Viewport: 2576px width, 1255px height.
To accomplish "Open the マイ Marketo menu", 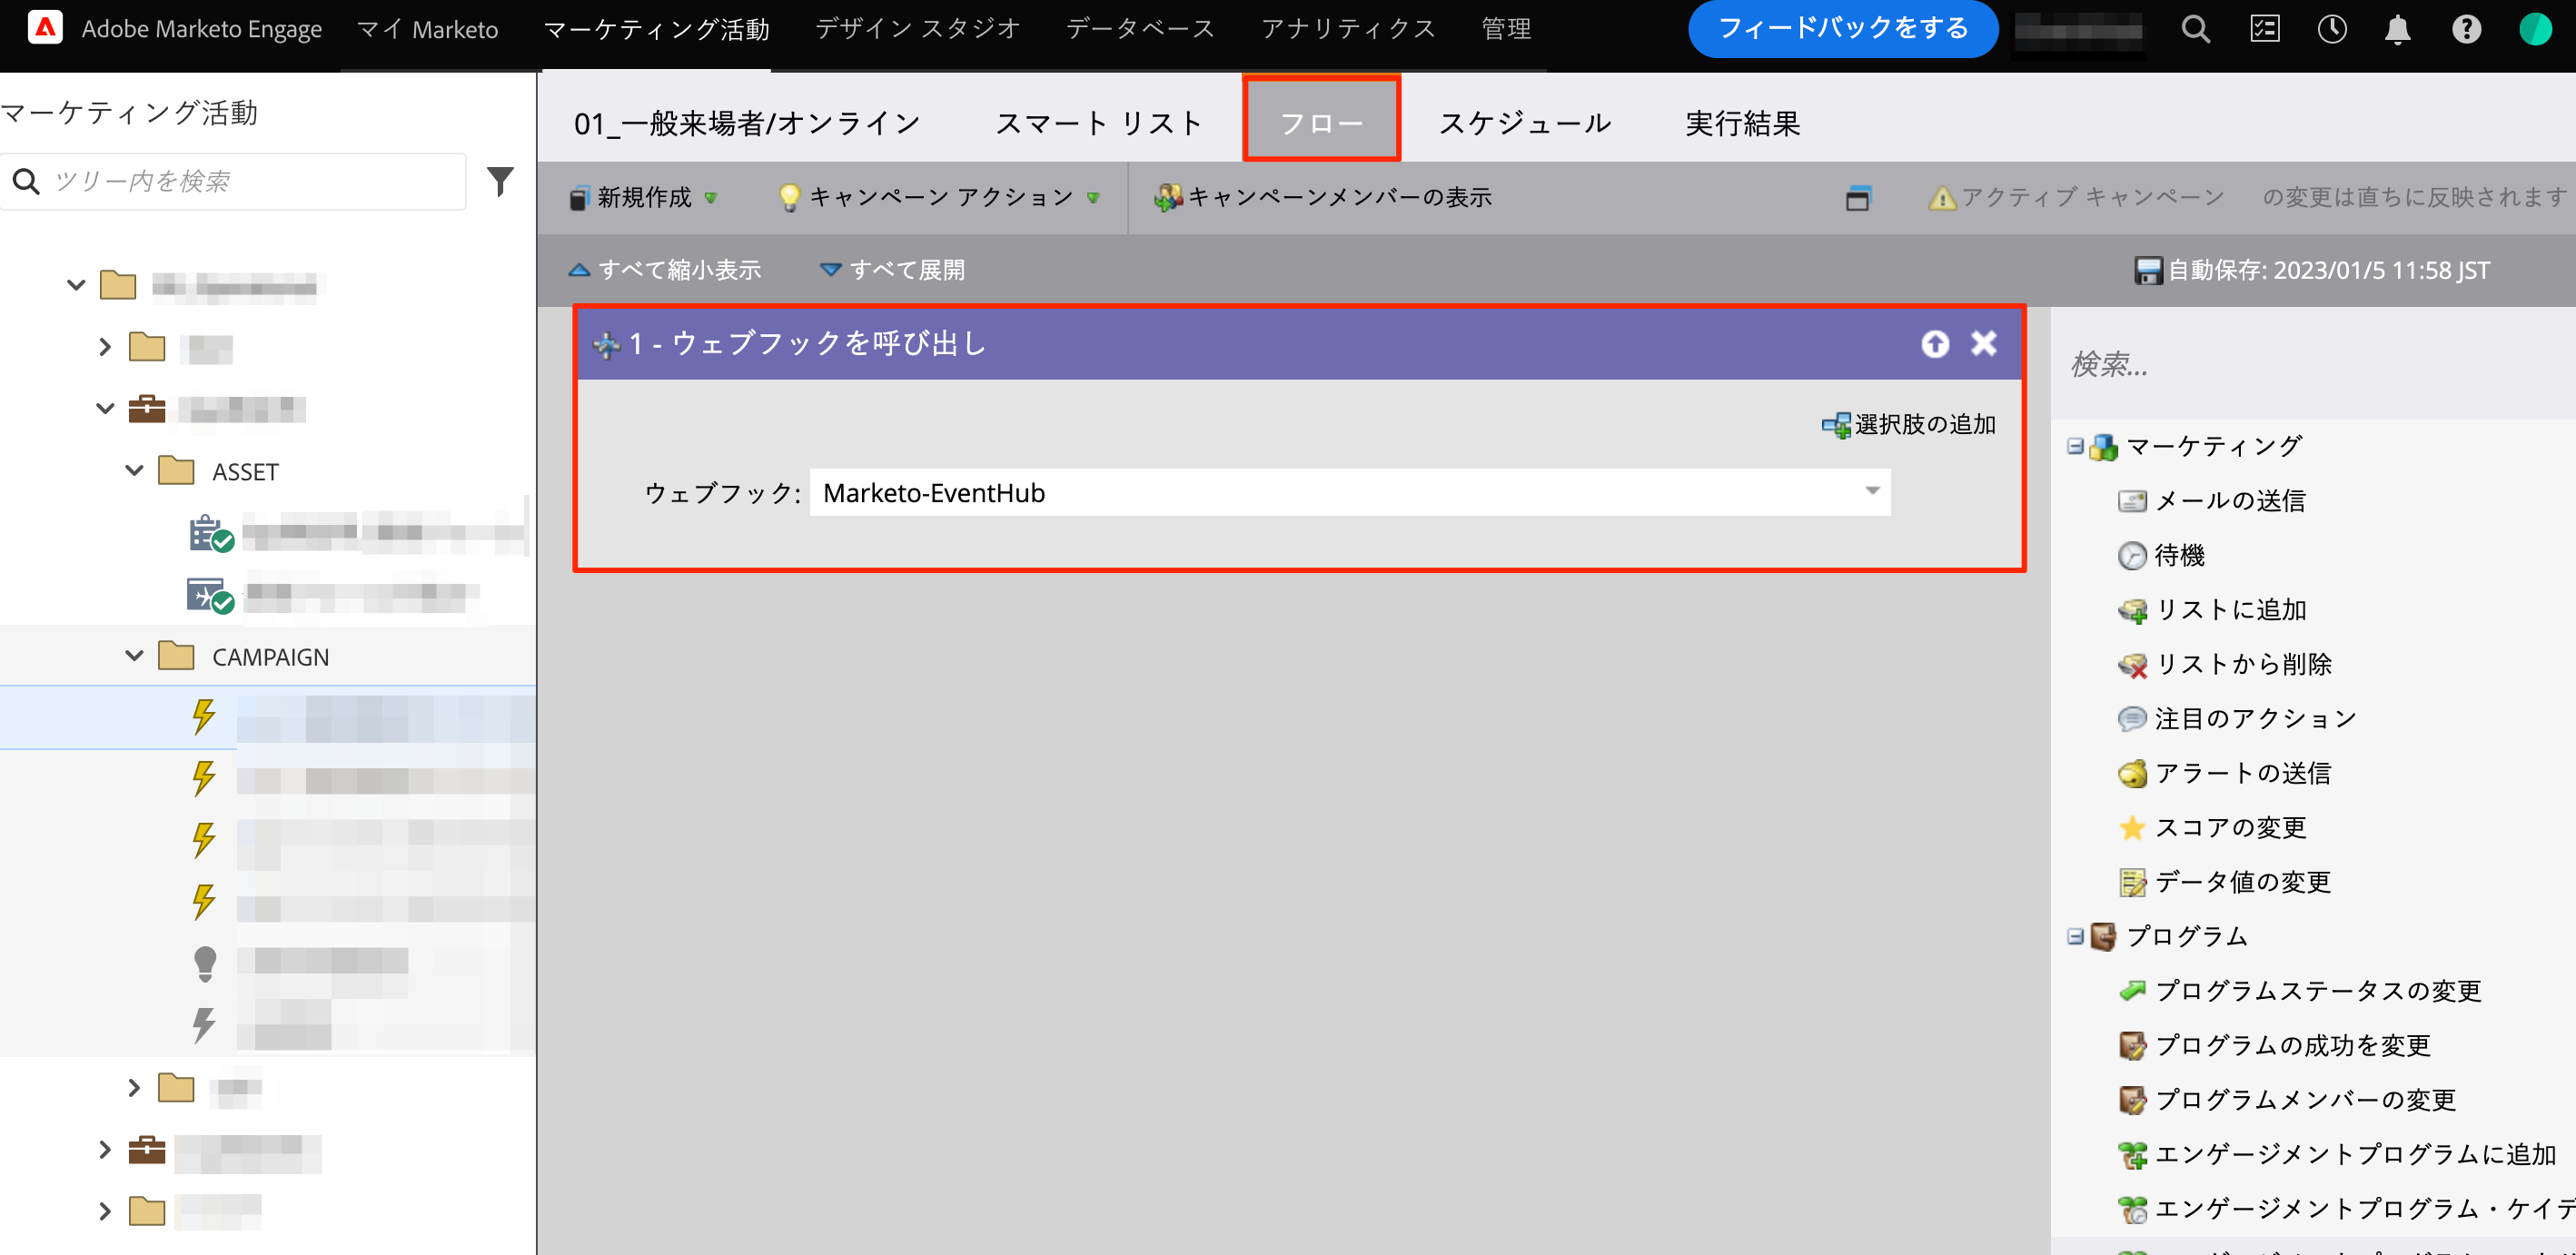I will click(x=427, y=29).
